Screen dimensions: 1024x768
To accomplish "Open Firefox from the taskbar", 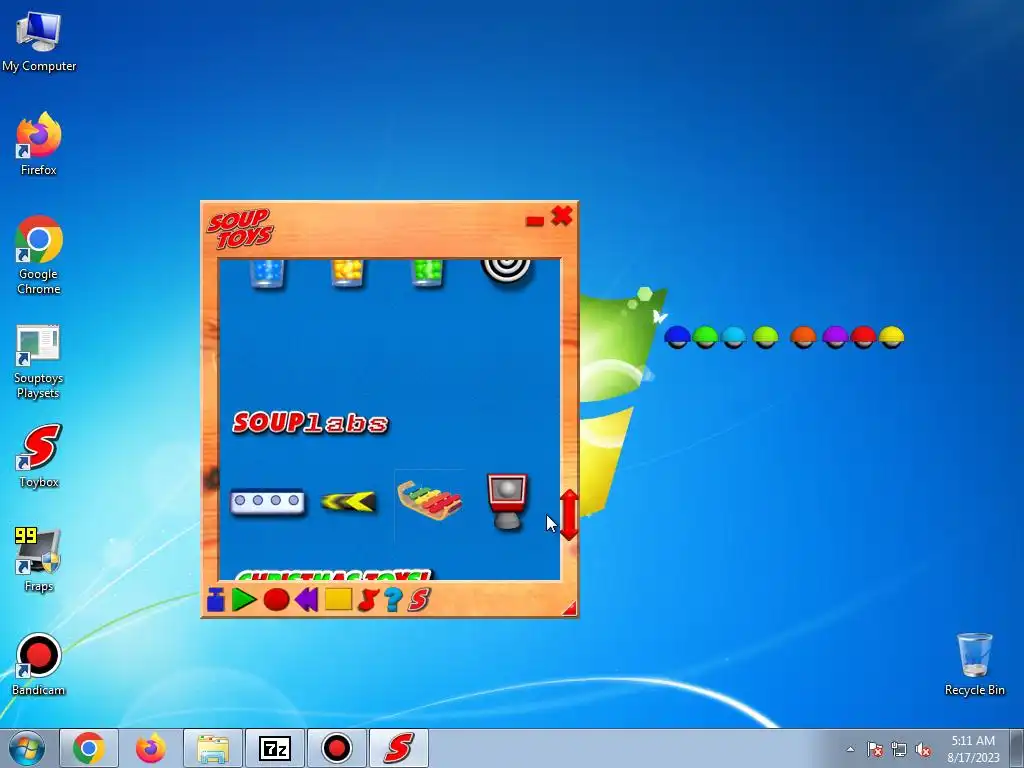I will pos(151,748).
